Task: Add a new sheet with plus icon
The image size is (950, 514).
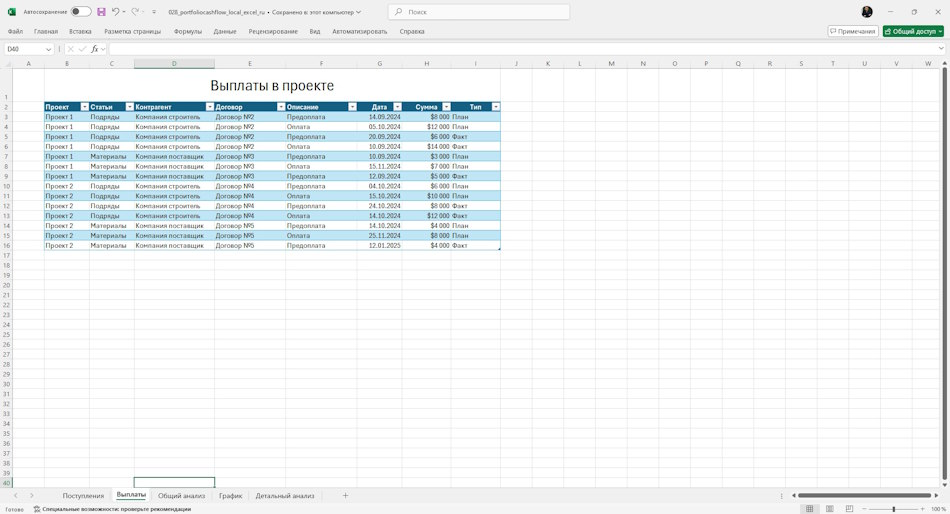Action: click(x=345, y=496)
